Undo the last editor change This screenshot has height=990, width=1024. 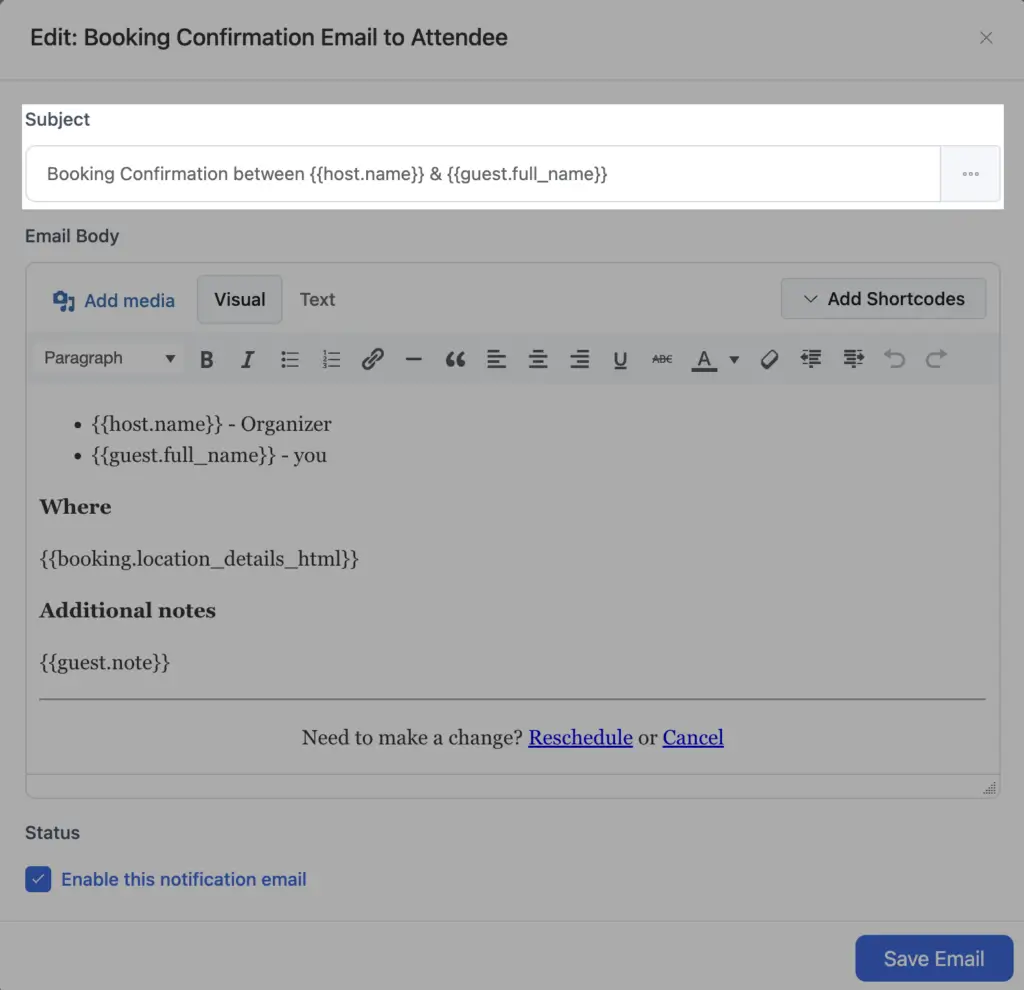click(x=894, y=359)
